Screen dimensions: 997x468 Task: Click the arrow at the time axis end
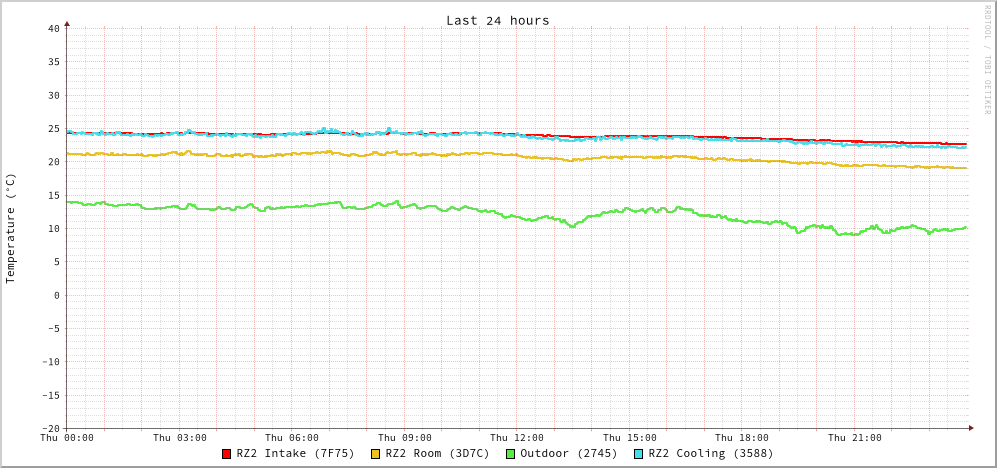coord(970,428)
